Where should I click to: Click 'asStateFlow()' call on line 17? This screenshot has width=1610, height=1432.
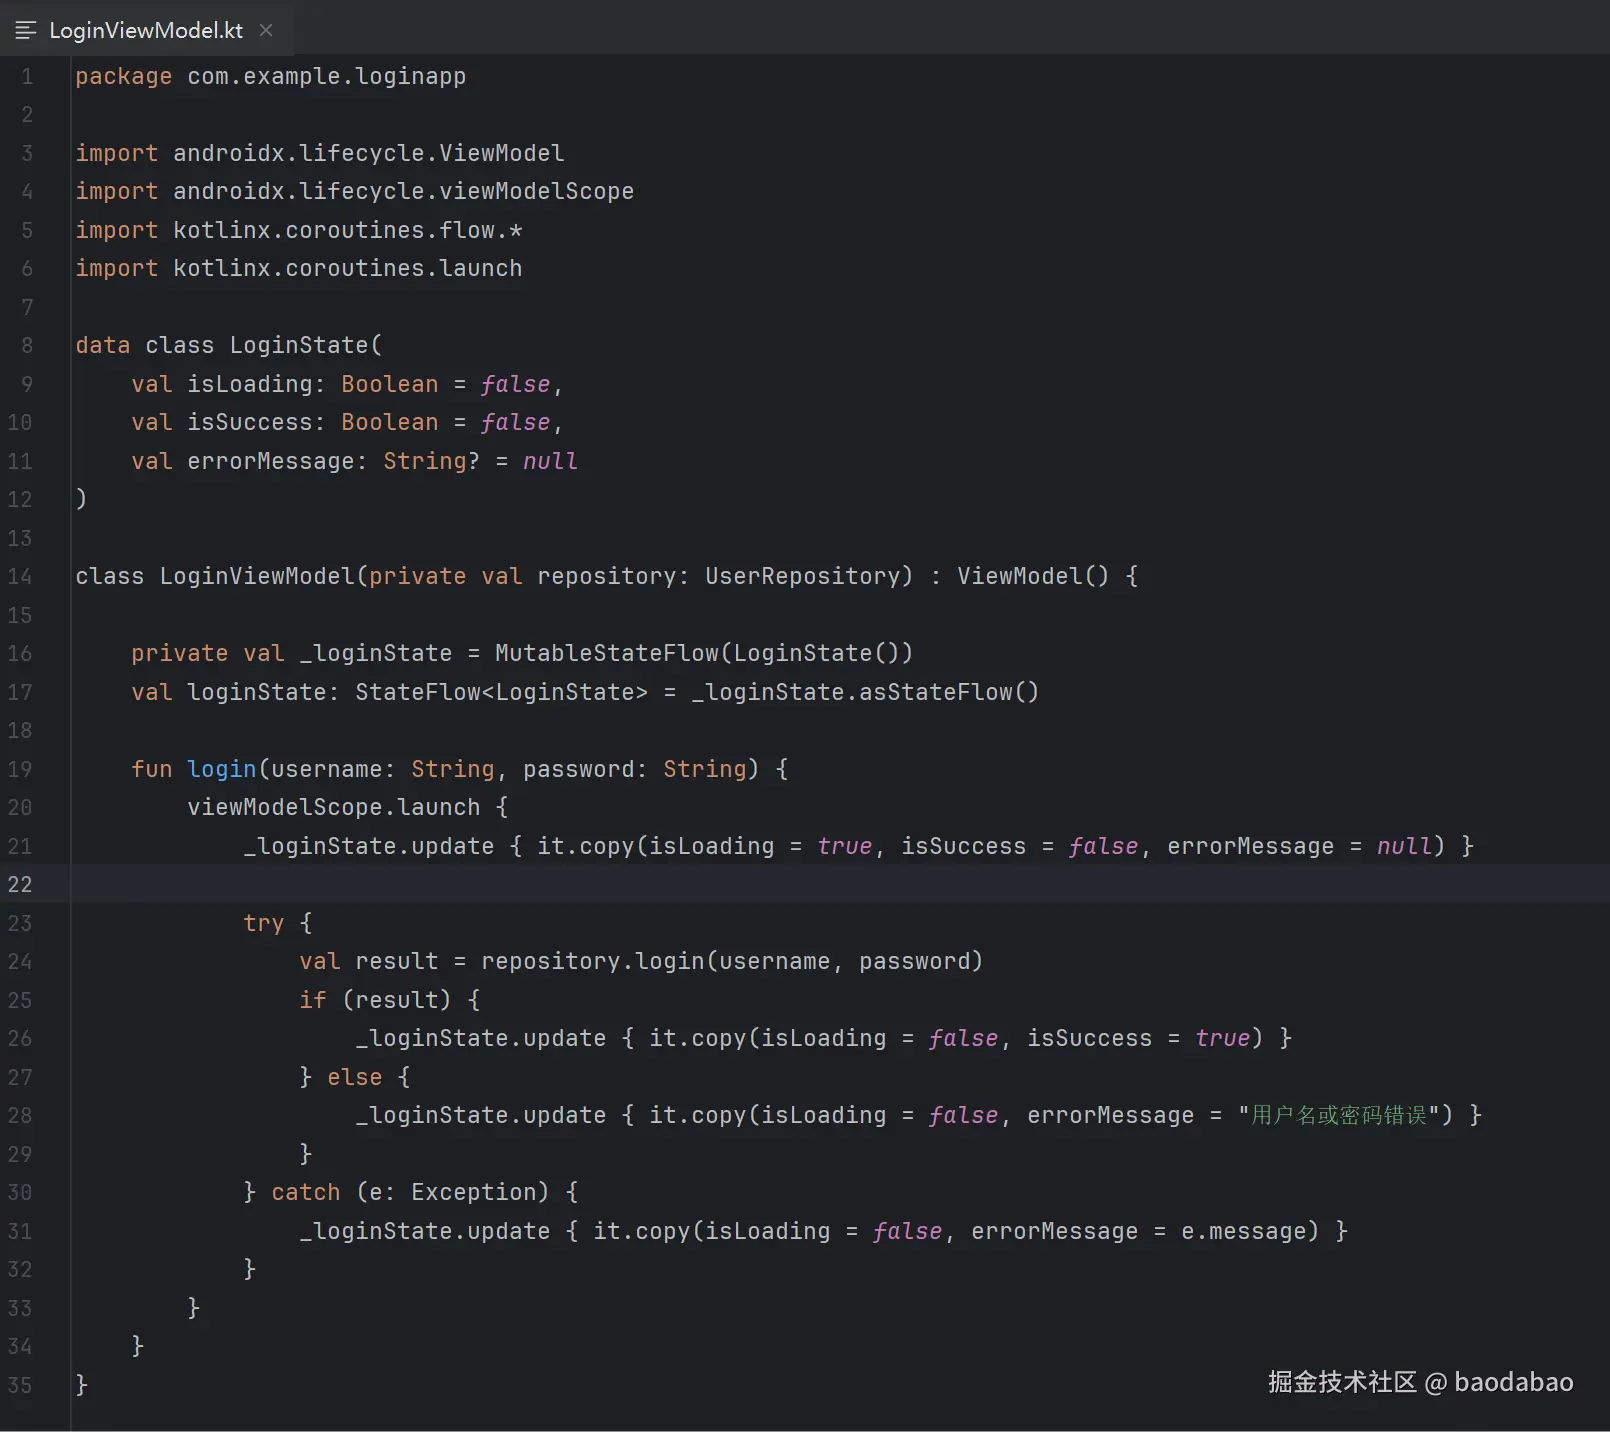[x=949, y=692]
